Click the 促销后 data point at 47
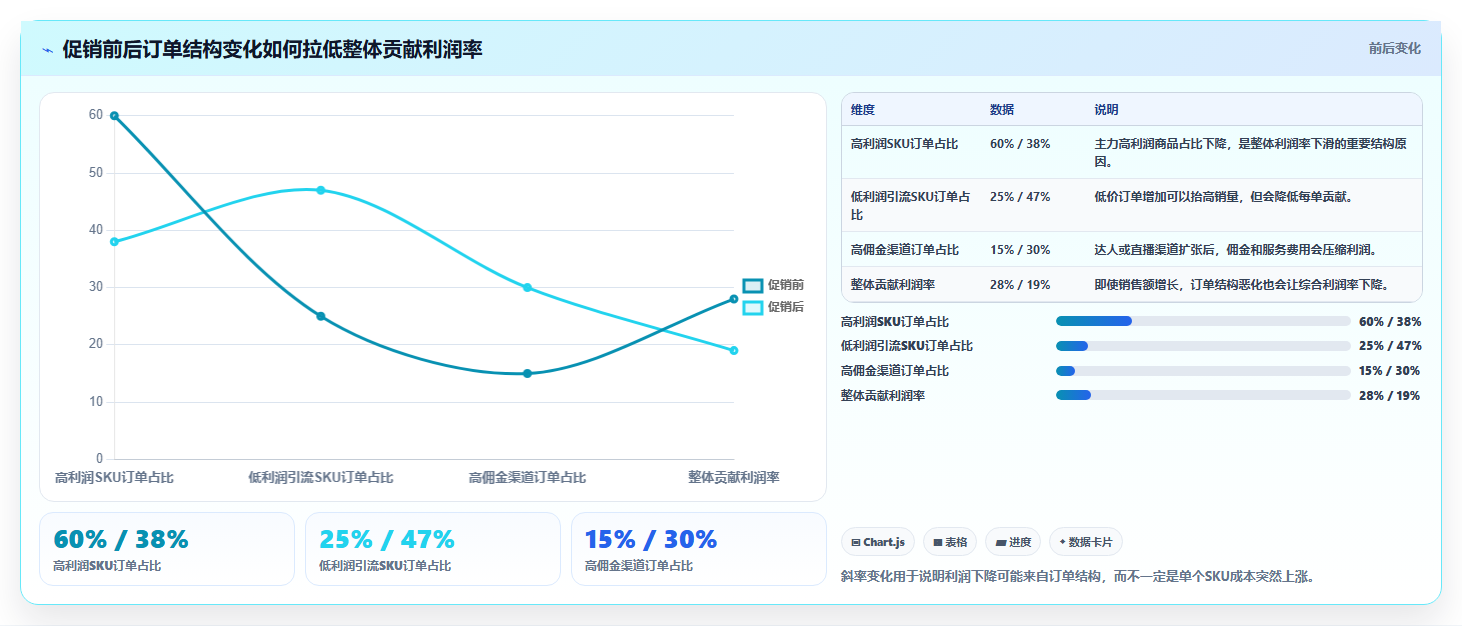Image resolution: width=1462 pixels, height=626 pixels. (x=321, y=190)
